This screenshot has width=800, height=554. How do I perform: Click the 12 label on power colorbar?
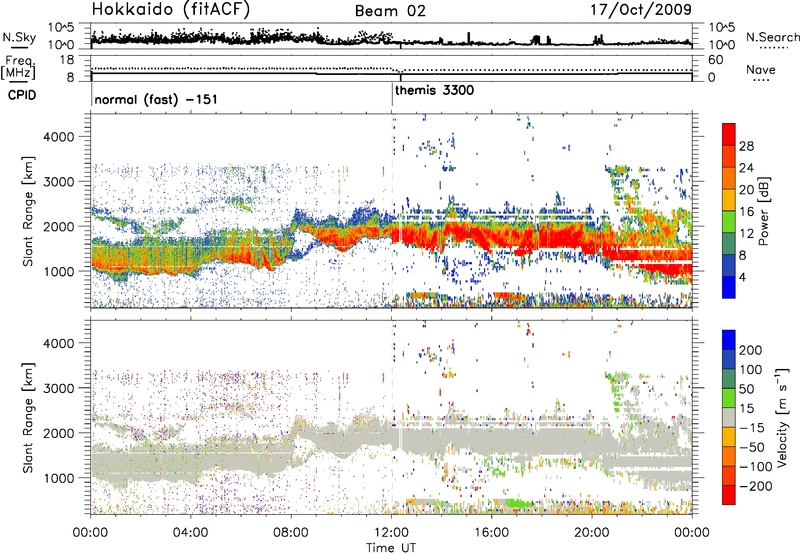coord(746,234)
